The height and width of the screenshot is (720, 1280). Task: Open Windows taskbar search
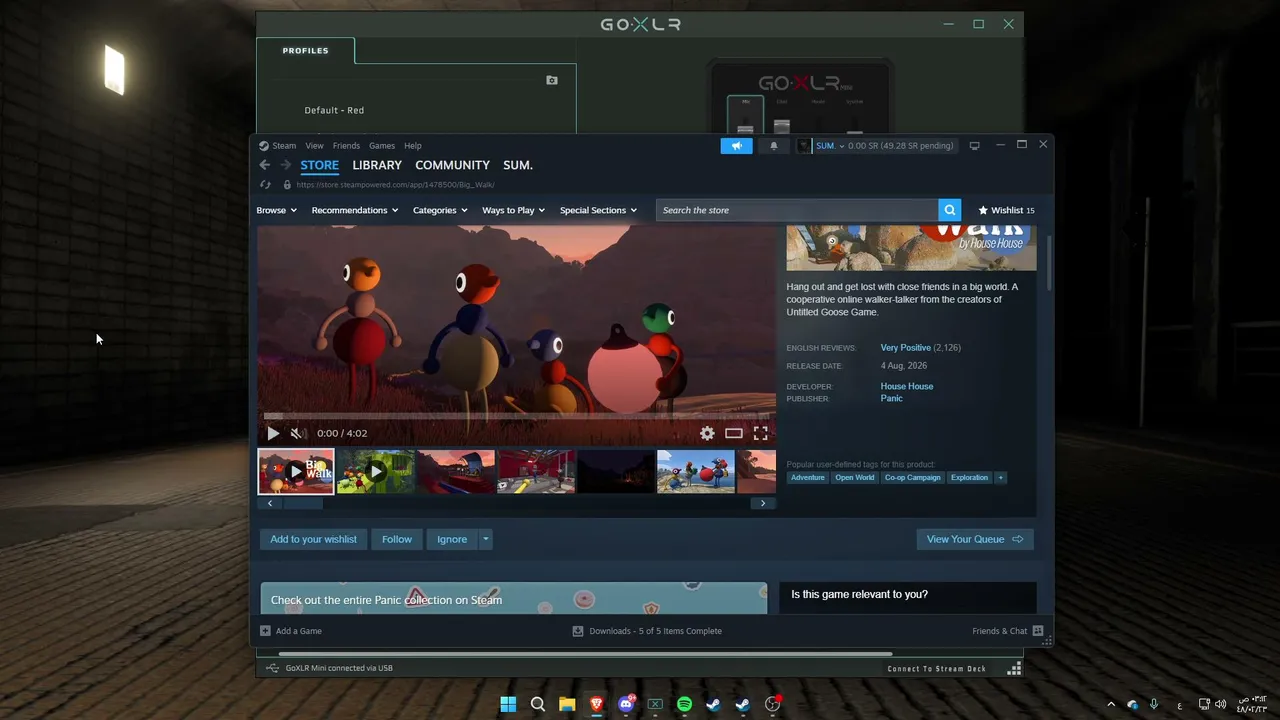coord(538,704)
